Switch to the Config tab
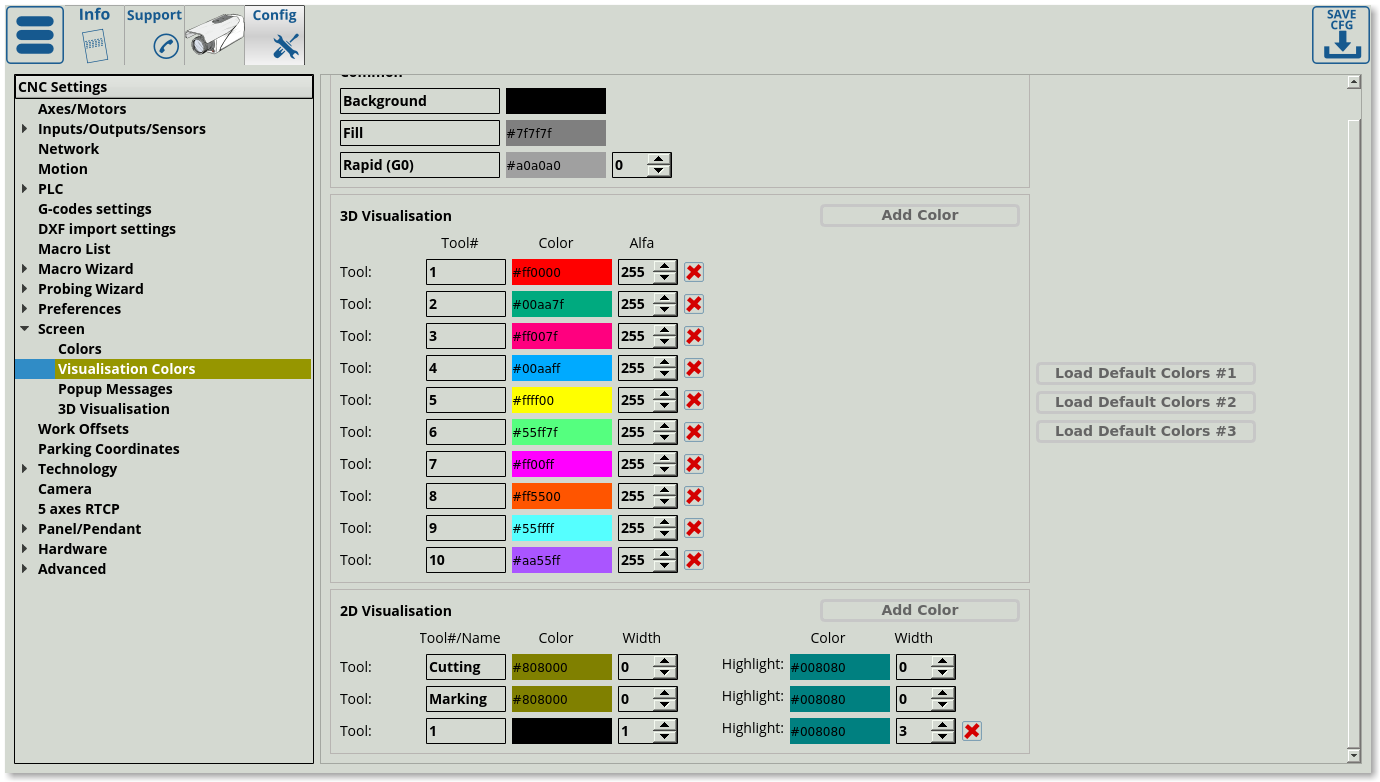Image resolution: width=1380 pixels, height=782 pixels. [x=275, y=35]
